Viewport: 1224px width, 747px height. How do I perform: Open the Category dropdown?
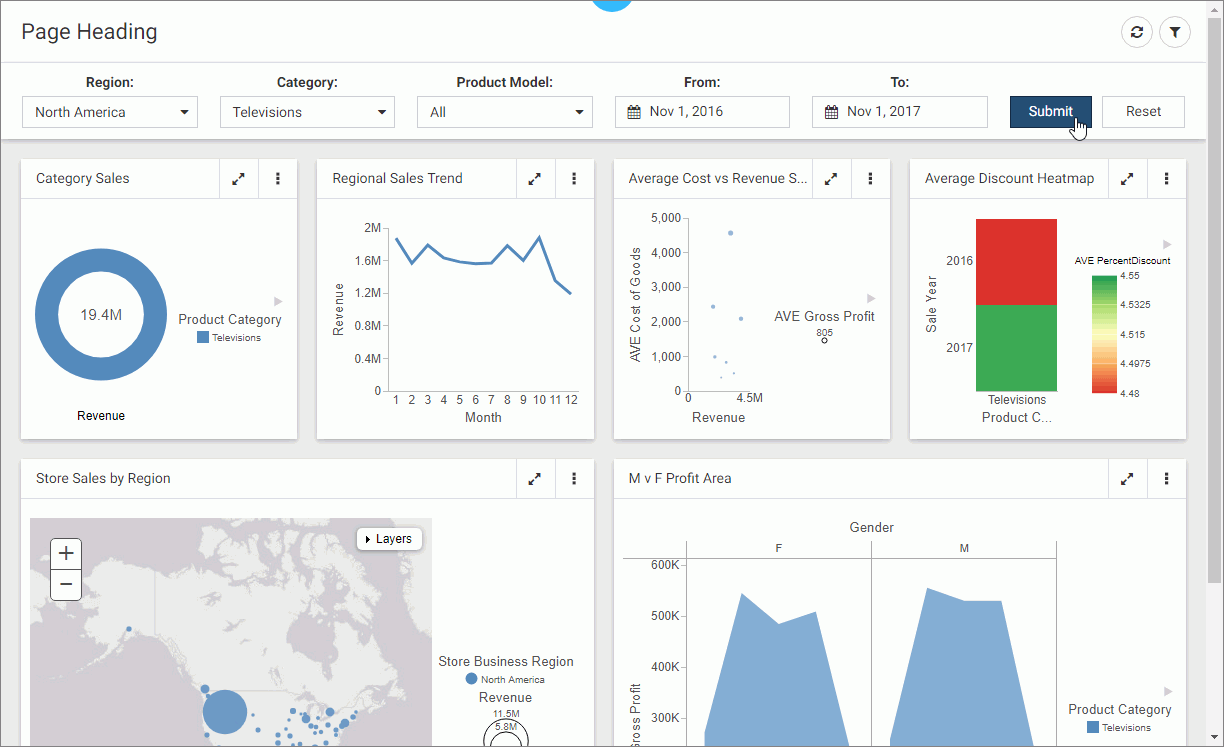coord(307,112)
